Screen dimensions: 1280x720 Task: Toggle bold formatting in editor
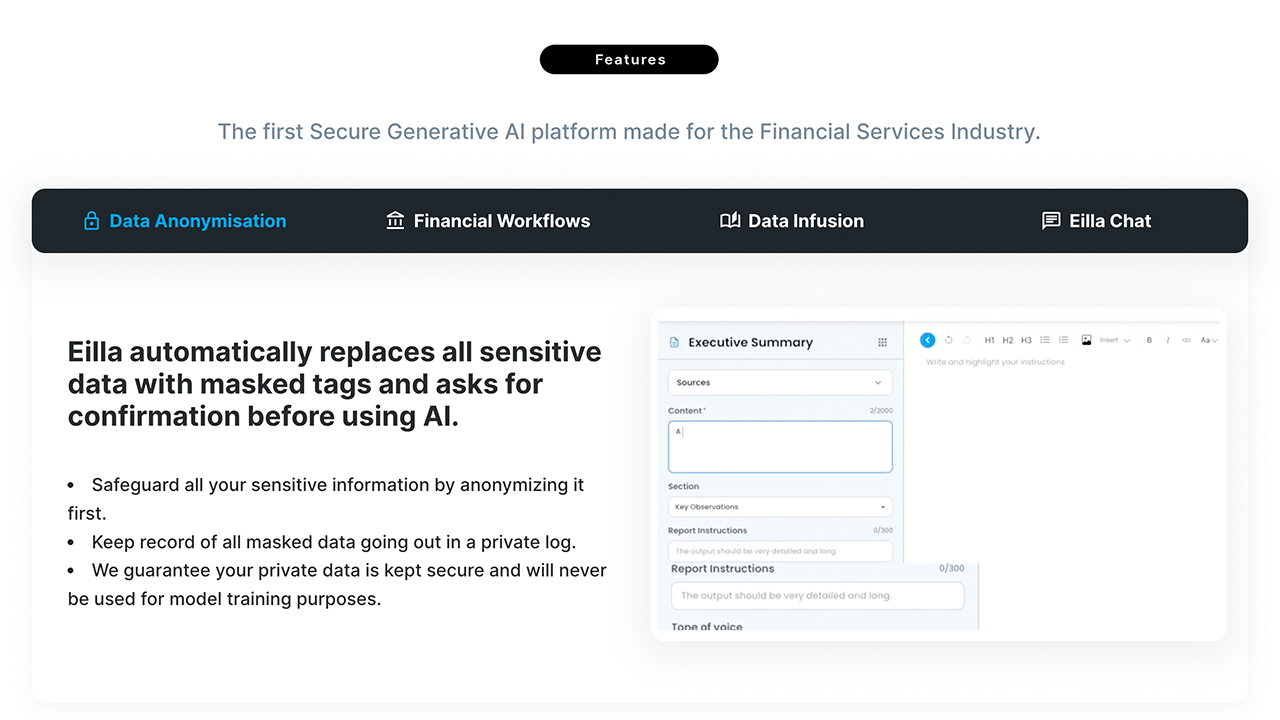coord(1149,340)
